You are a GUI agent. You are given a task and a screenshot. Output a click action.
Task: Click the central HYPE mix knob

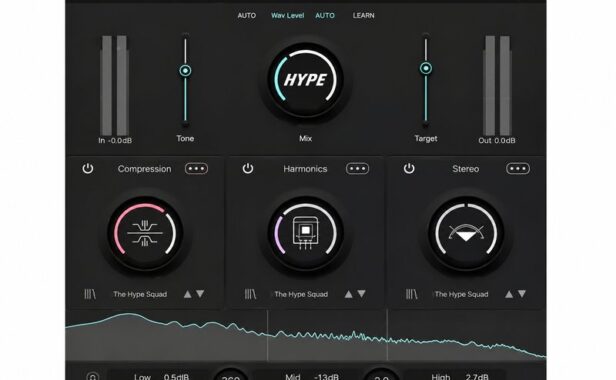coord(306,80)
